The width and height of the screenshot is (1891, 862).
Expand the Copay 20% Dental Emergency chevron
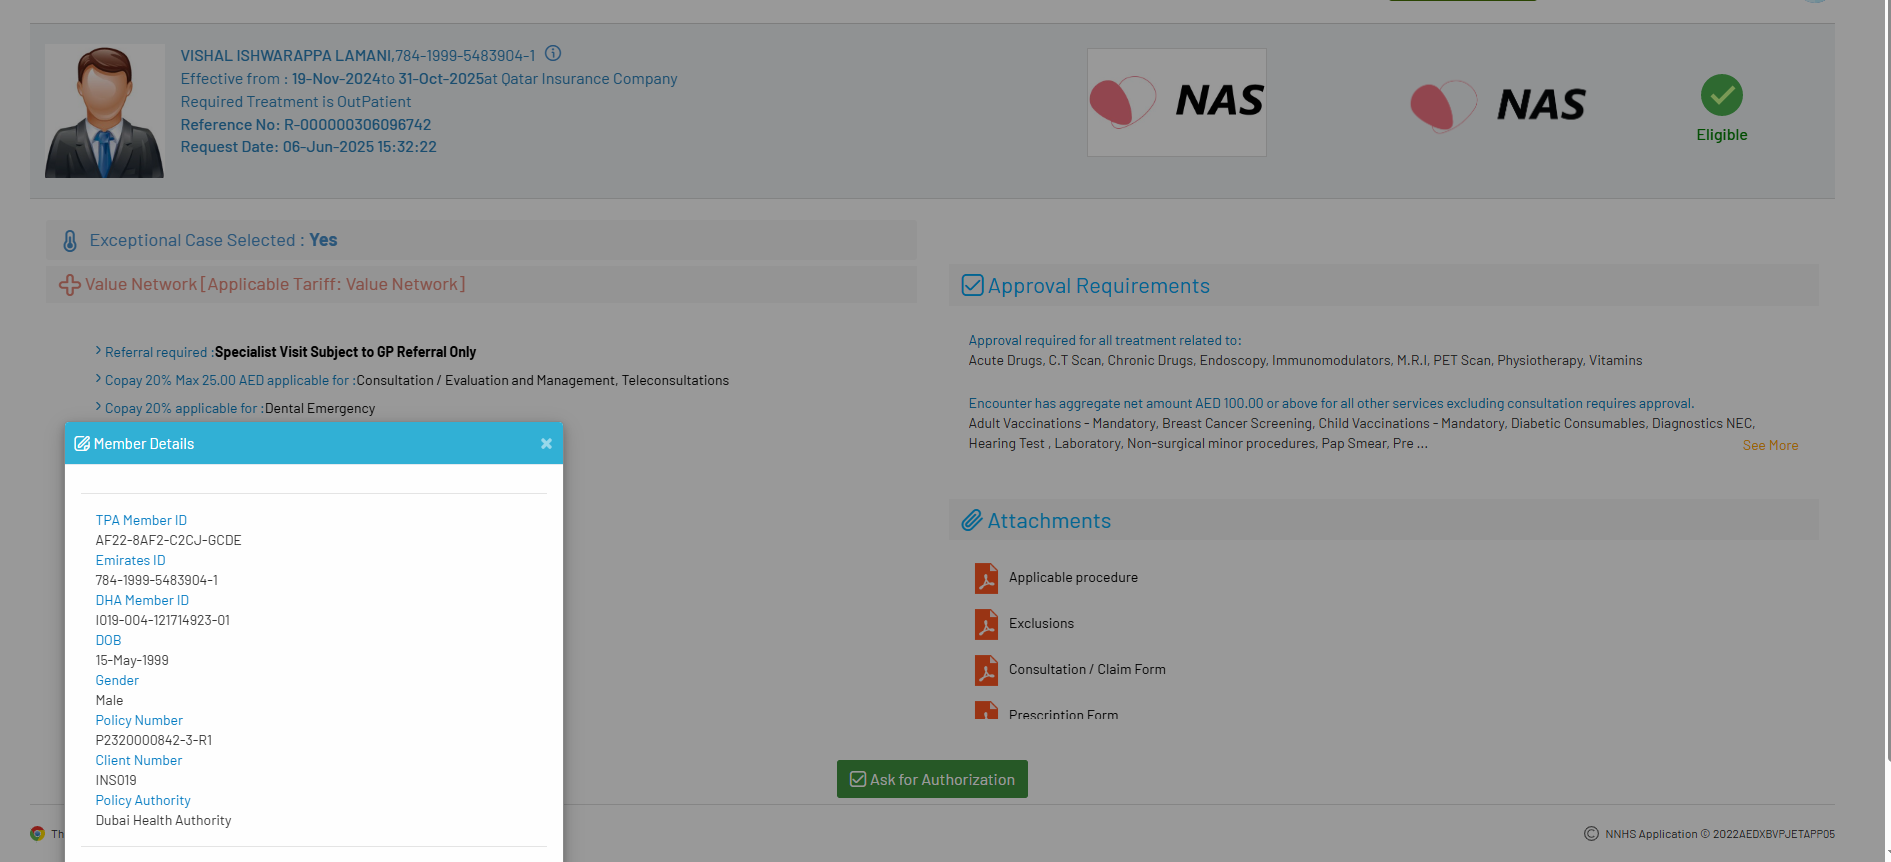click(x=98, y=407)
